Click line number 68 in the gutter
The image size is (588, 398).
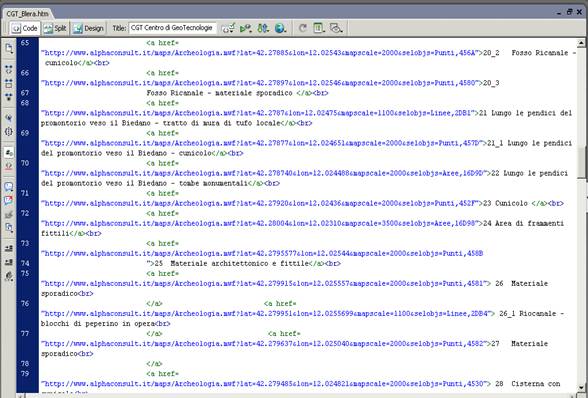[x=25, y=103]
